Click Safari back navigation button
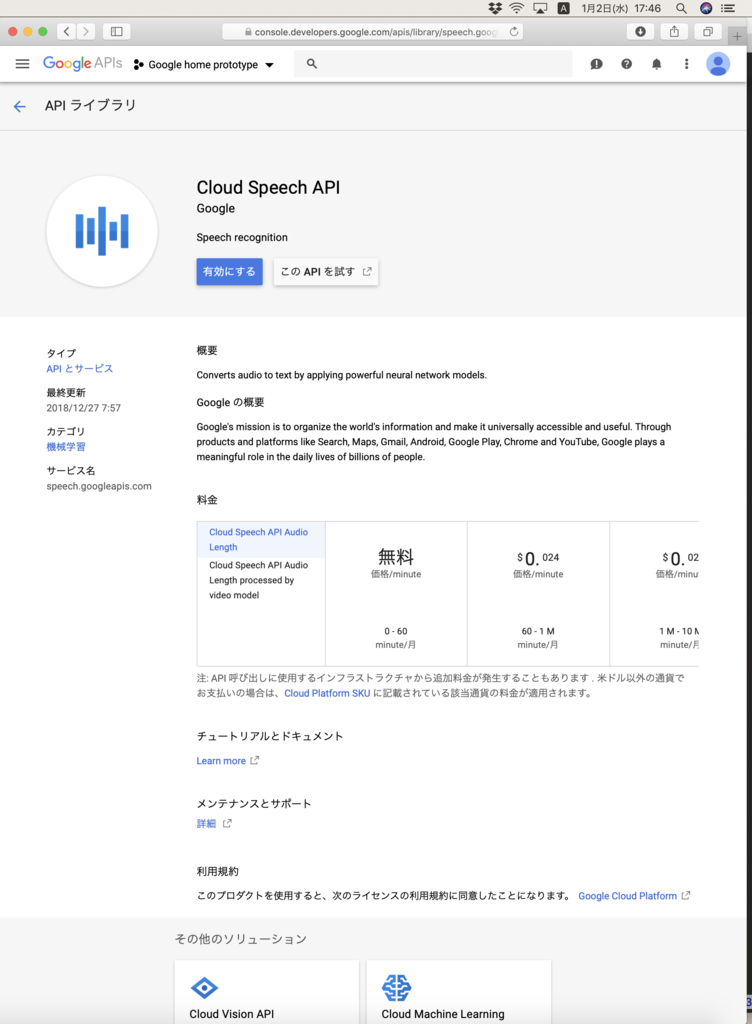Screen dimensions: 752x1024 click(x=67, y=31)
